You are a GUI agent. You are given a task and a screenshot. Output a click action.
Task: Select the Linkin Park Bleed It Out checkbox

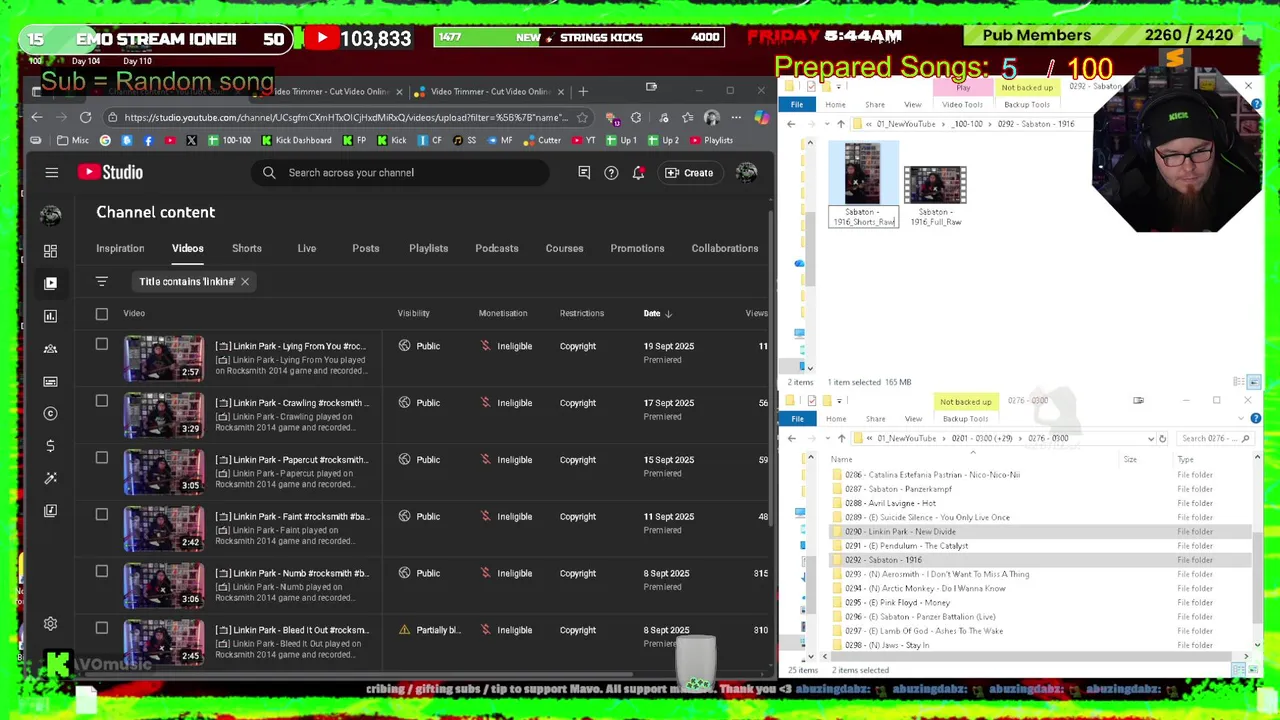click(x=101, y=629)
